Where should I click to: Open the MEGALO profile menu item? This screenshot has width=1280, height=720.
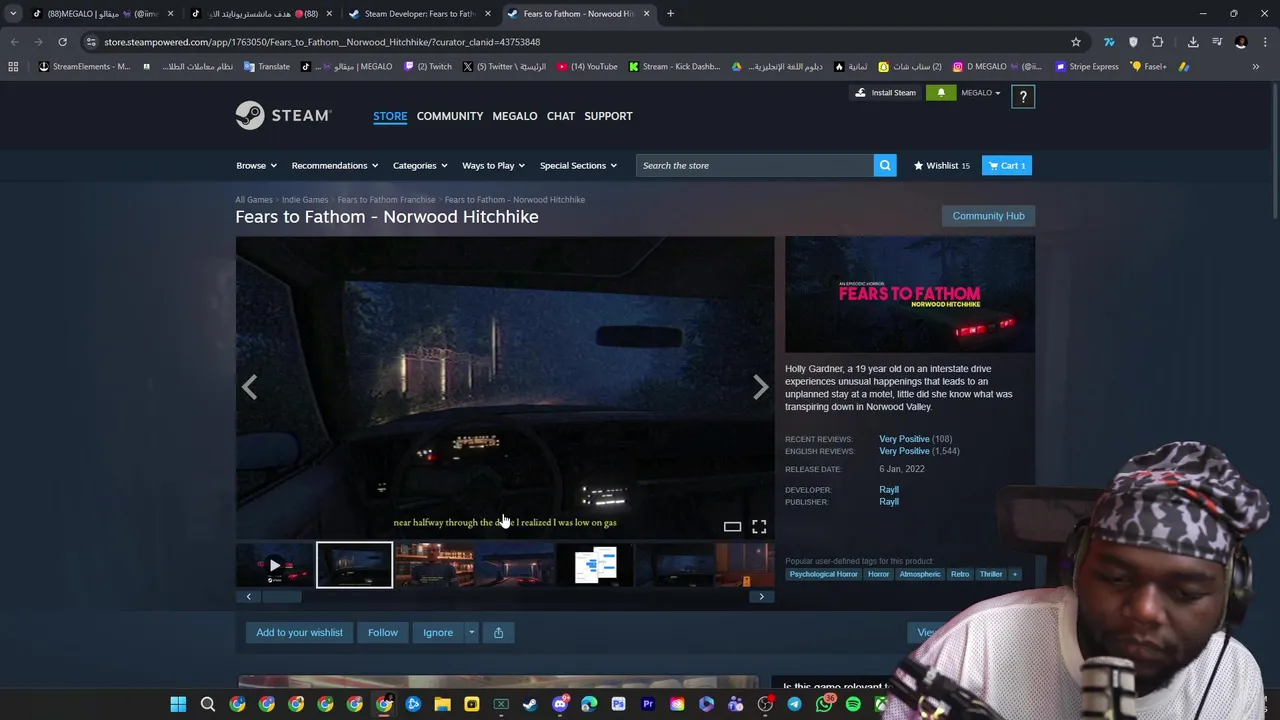[x=515, y=116]
